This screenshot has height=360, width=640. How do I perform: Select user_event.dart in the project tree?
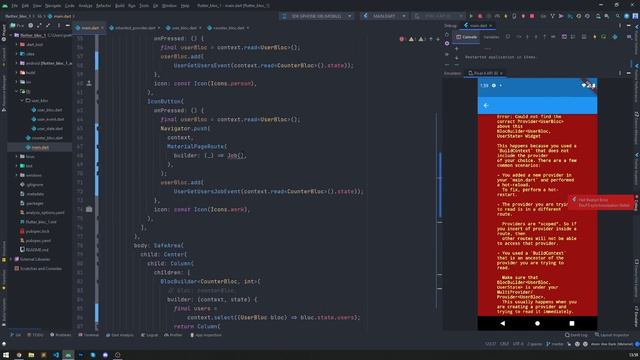click(x=50, y=119)
